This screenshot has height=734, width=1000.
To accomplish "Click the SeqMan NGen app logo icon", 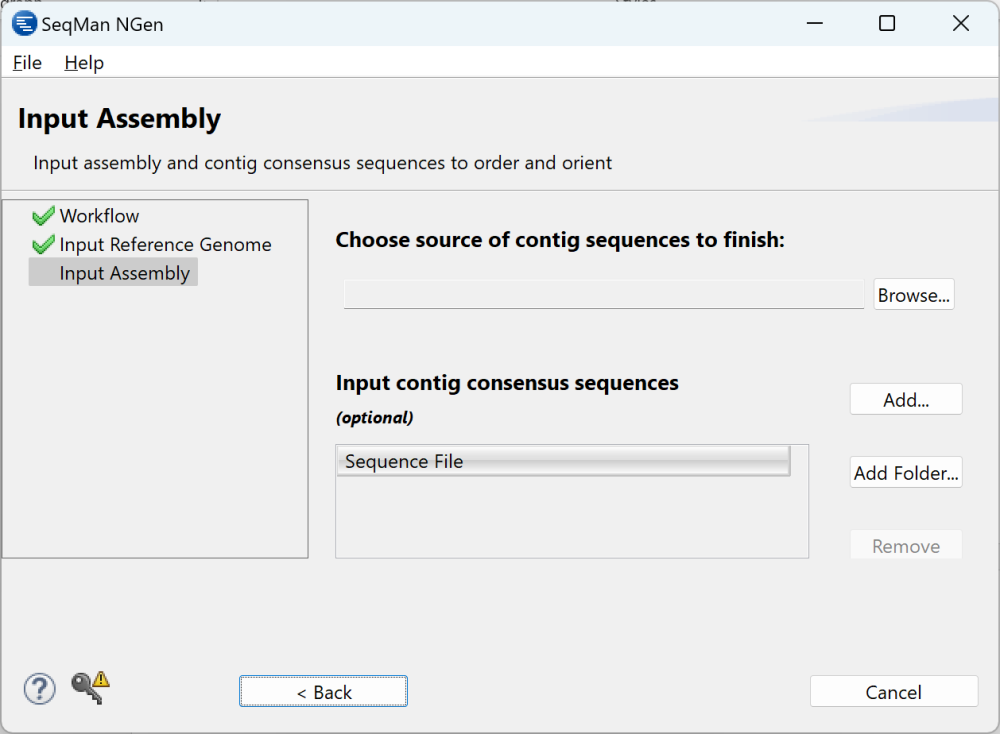I will pos(24,24).
